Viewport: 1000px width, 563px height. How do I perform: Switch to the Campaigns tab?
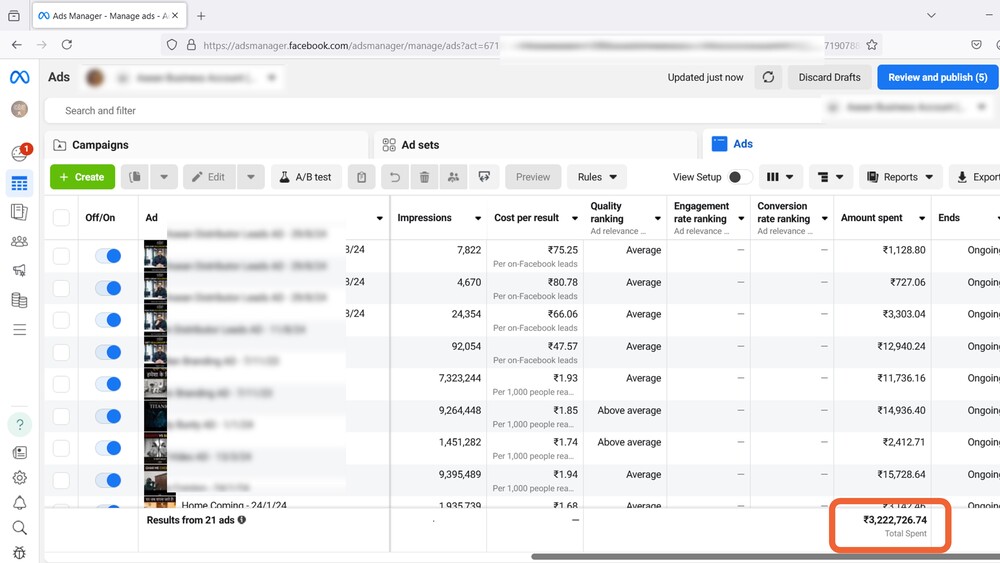pos(100,145)
